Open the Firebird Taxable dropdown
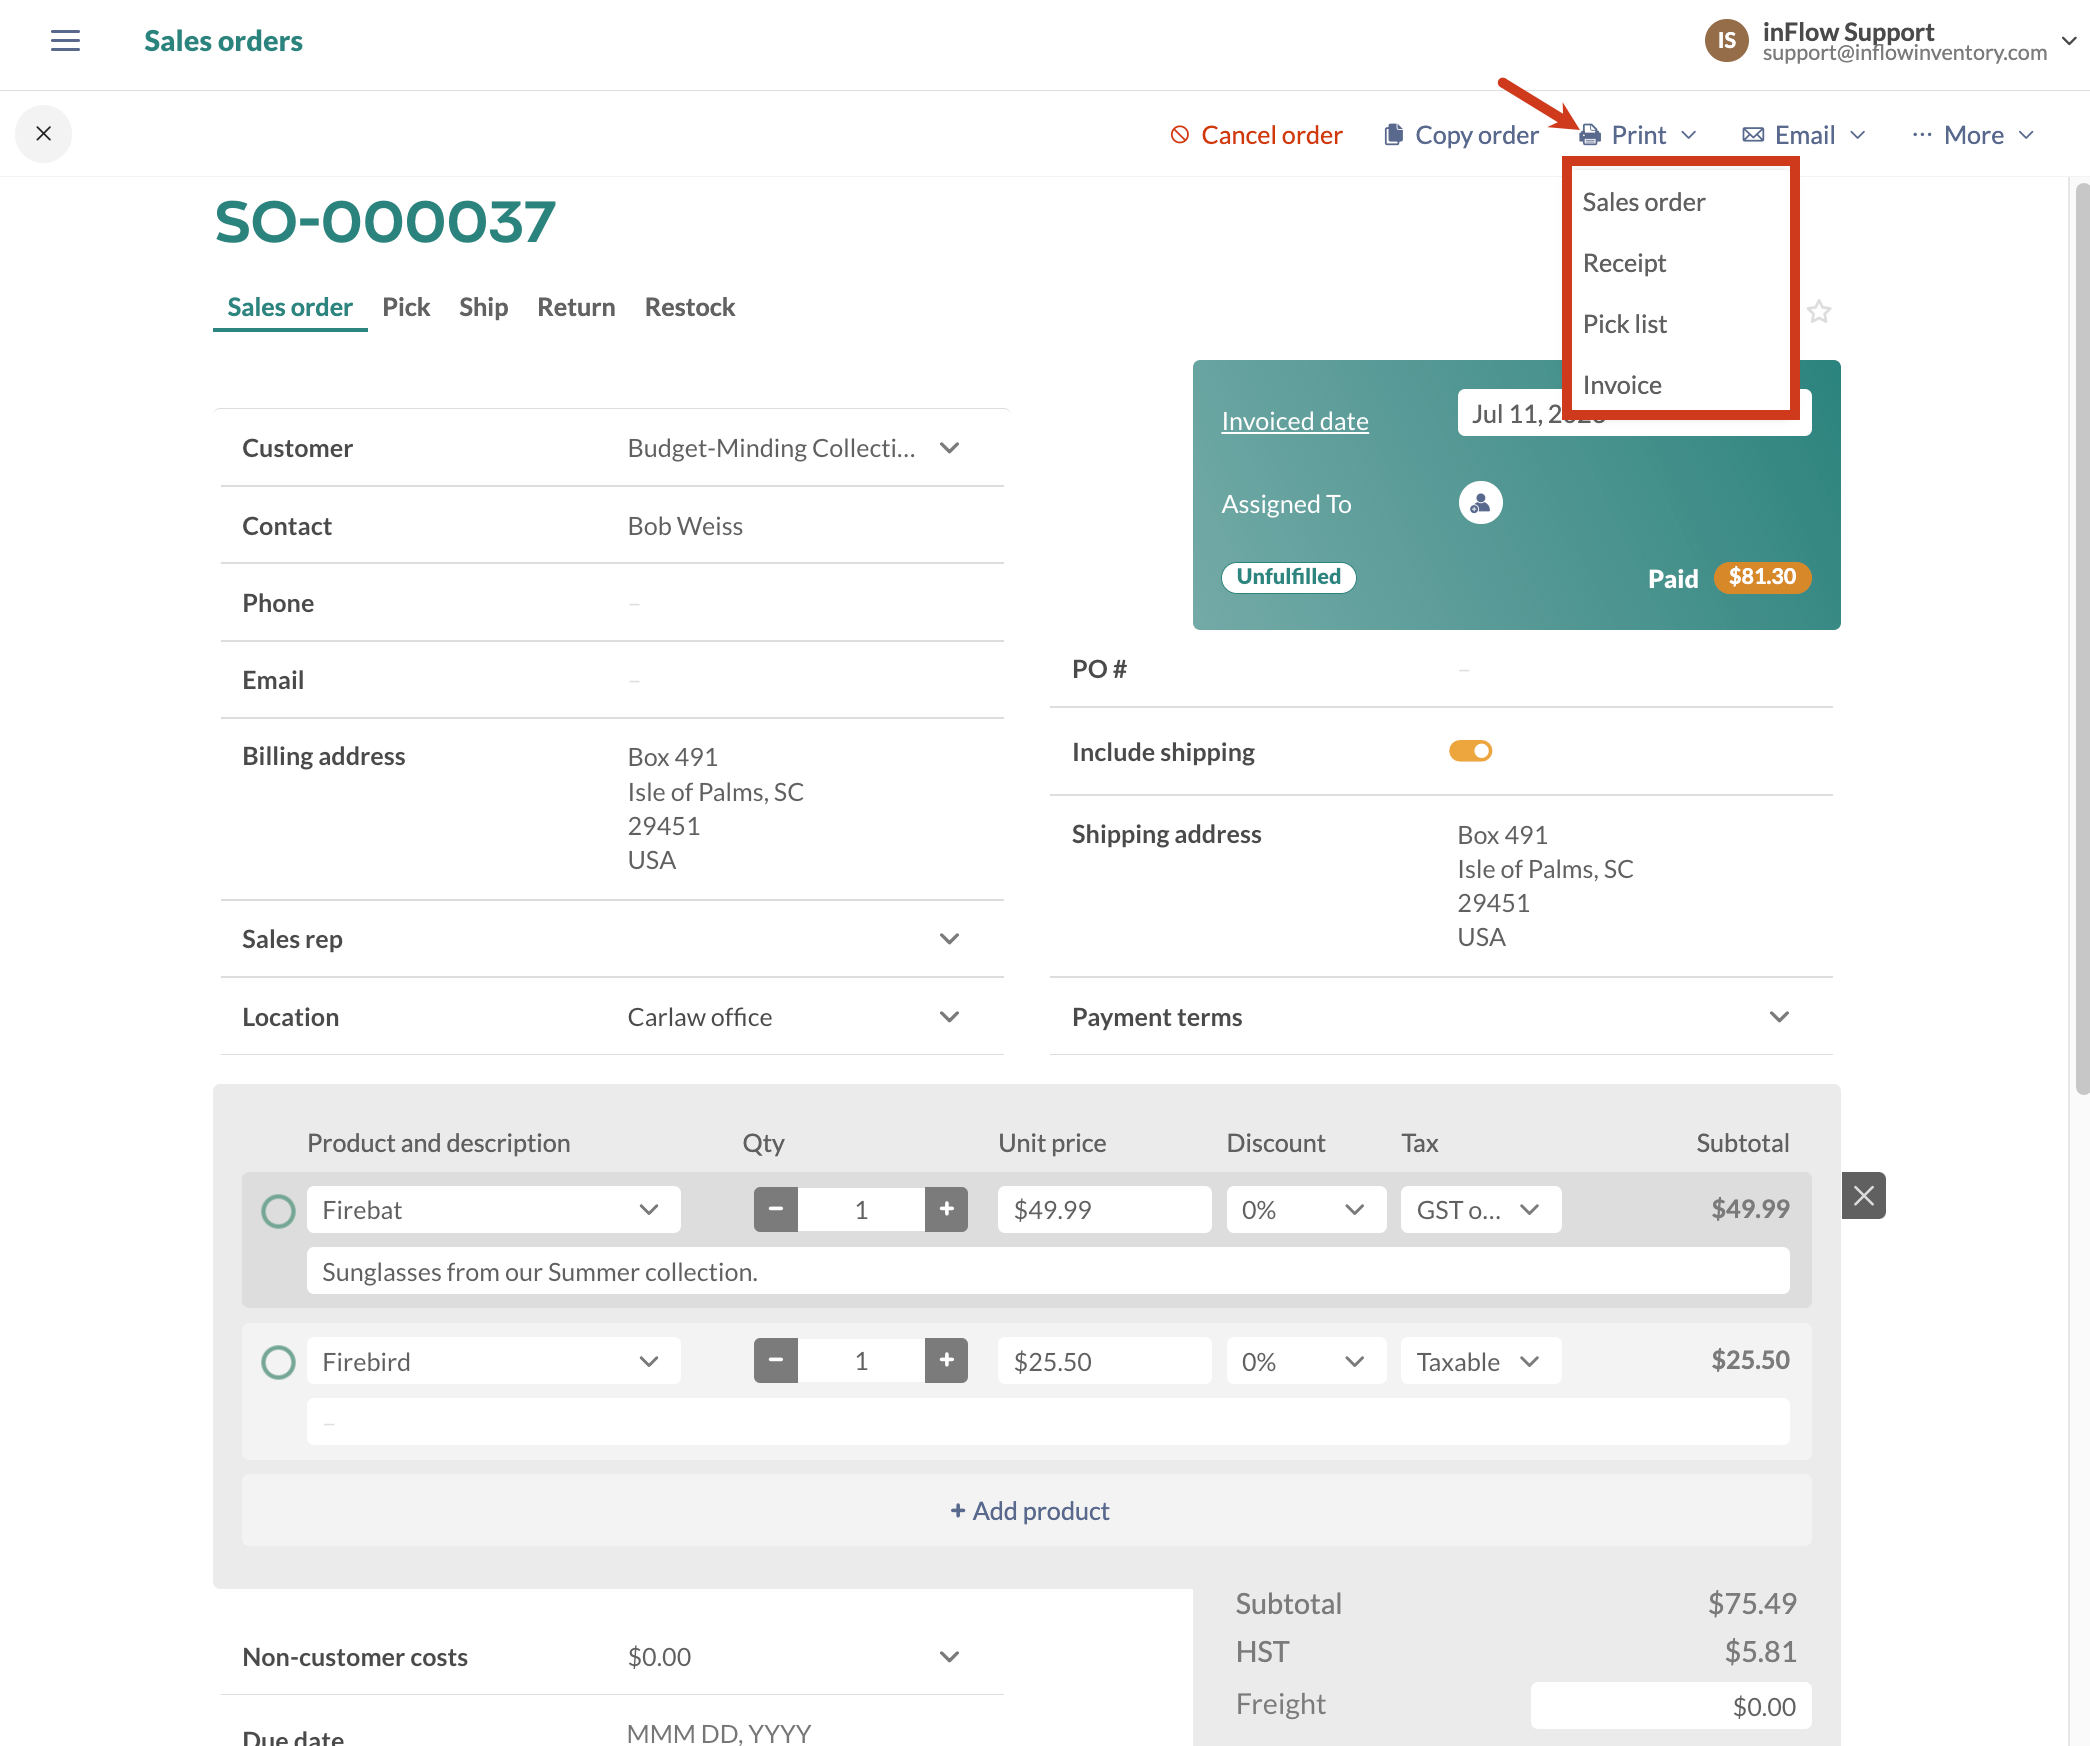2090x1746 pixels. point(1480,1361)
